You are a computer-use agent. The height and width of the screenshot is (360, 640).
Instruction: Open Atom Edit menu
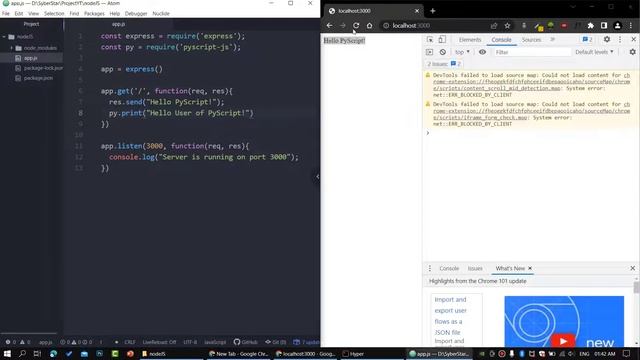pos(19,13)
